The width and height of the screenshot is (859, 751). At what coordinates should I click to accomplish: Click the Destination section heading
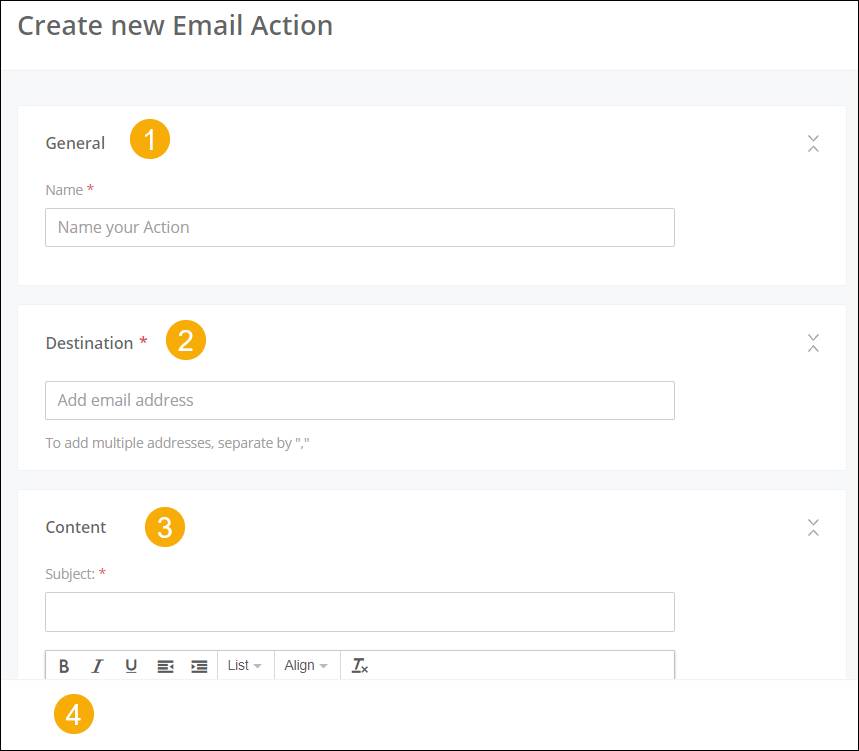(x=89, y=343)
